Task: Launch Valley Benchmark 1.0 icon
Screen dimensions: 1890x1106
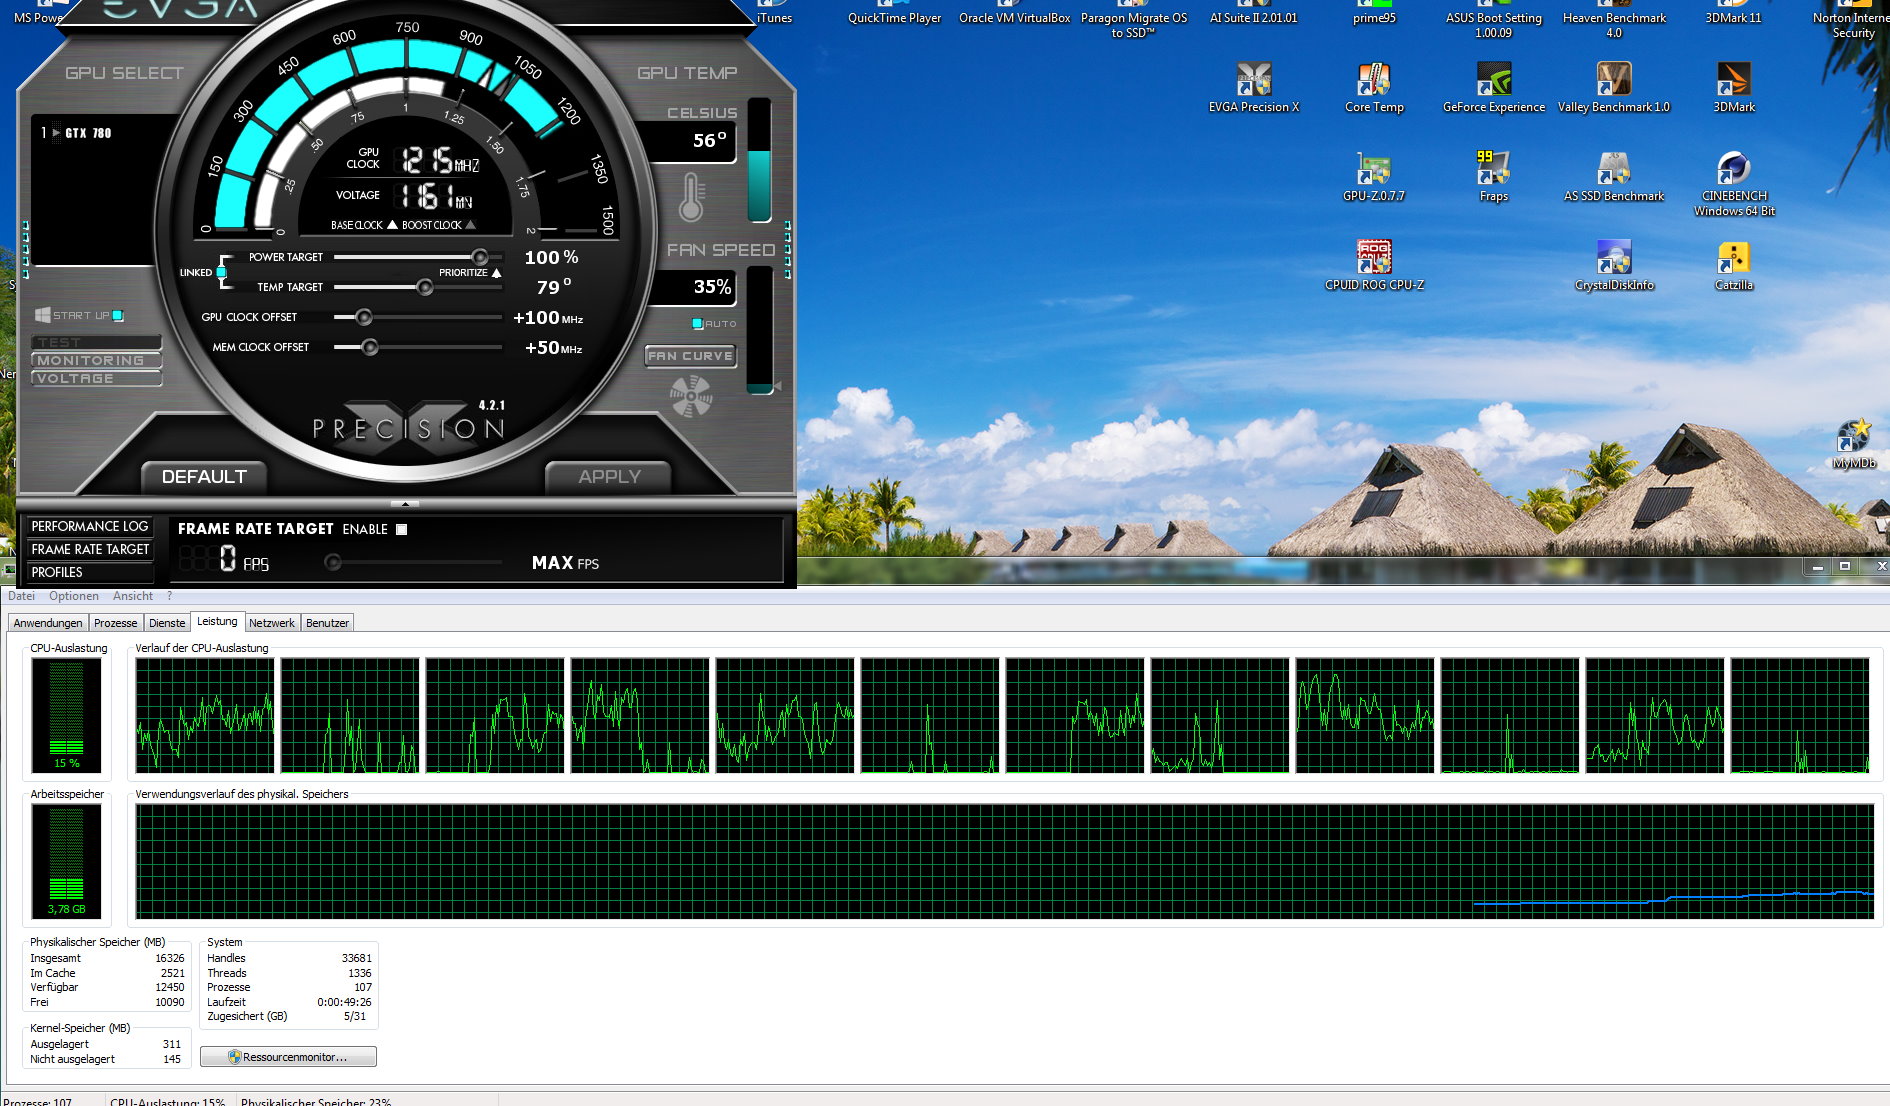Action: pos(1614,88)
